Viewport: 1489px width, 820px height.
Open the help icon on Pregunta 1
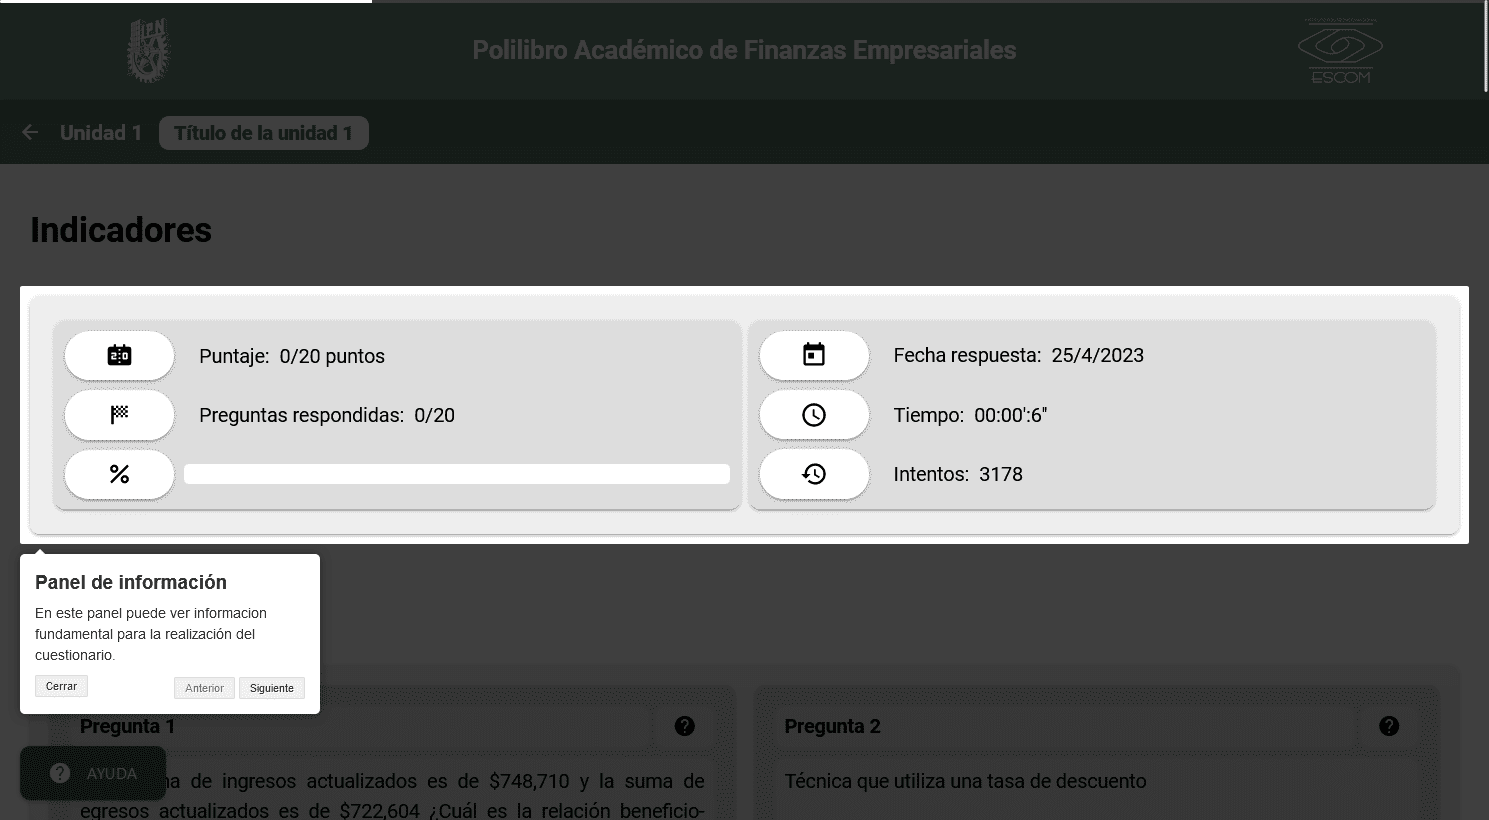(684, 726)
